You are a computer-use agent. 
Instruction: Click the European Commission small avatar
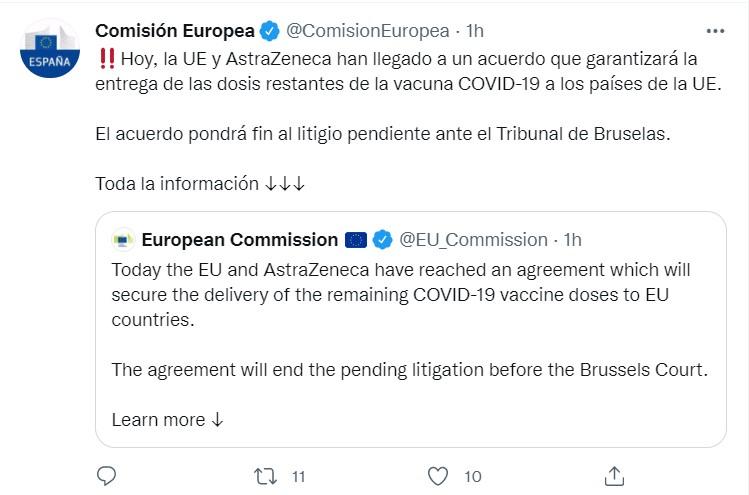123,240
